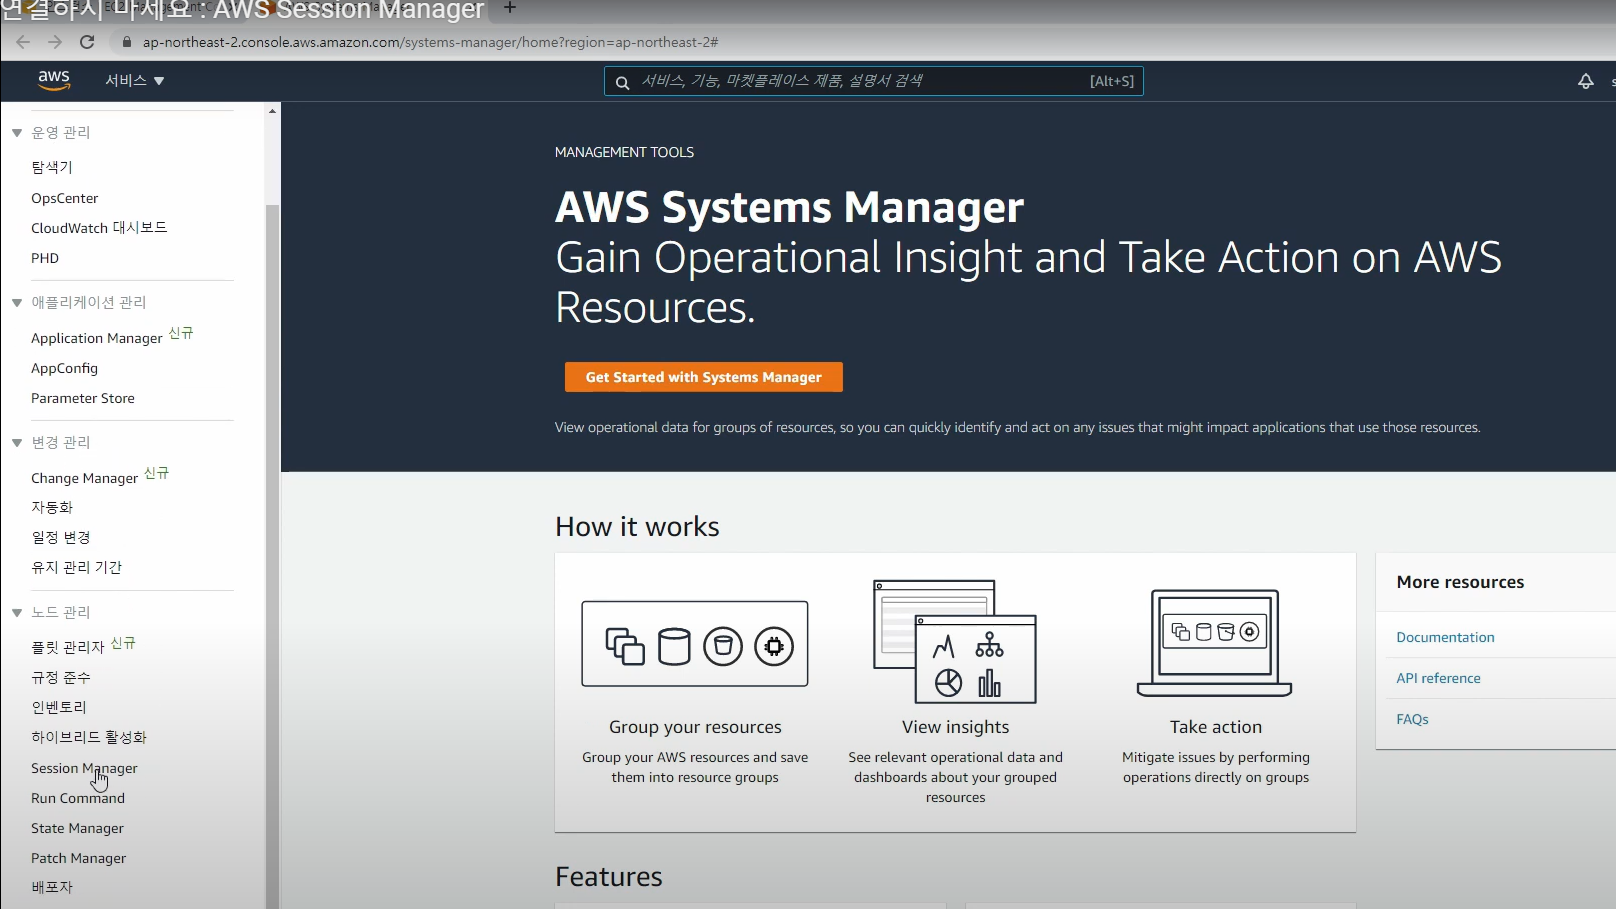Click the sidebar scroll up arrow
Screen dimensions: 1616x909
tap(272, 111)
